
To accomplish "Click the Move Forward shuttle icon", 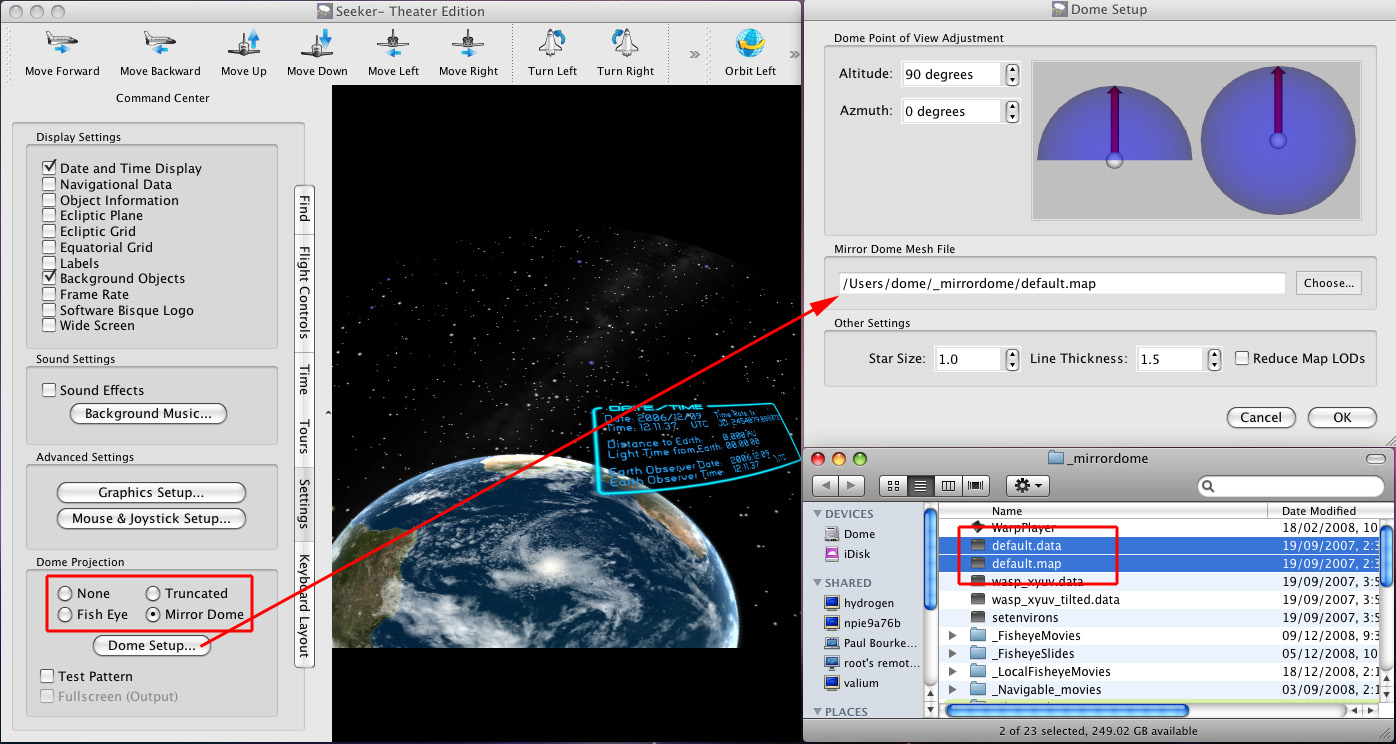I will point(62,44).
